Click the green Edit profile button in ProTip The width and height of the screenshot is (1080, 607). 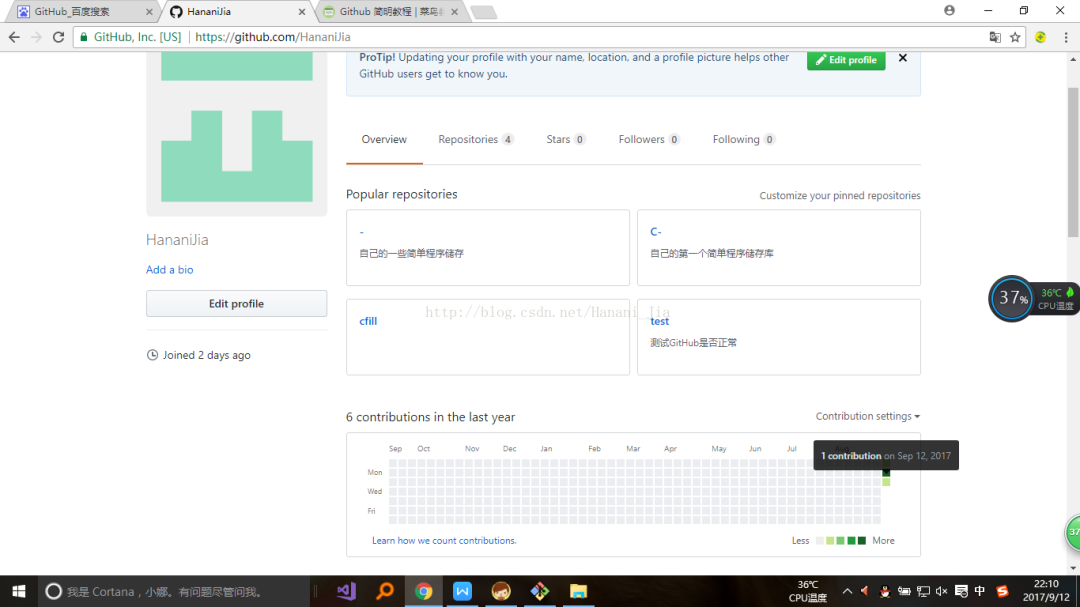846,60
